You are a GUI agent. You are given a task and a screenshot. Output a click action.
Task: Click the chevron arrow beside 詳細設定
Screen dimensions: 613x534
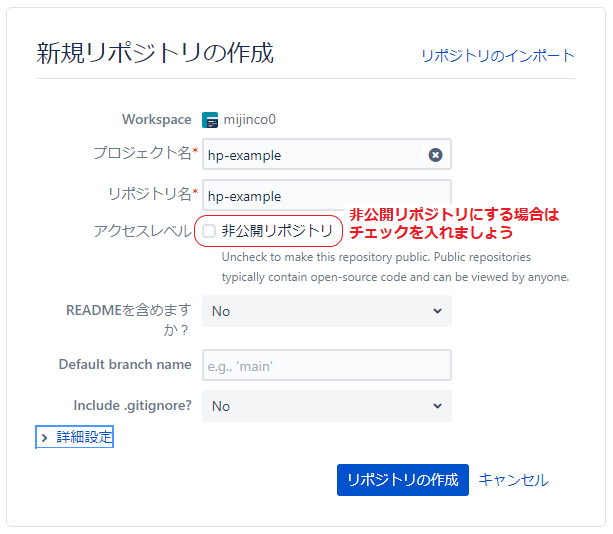(x=45, y=438)
